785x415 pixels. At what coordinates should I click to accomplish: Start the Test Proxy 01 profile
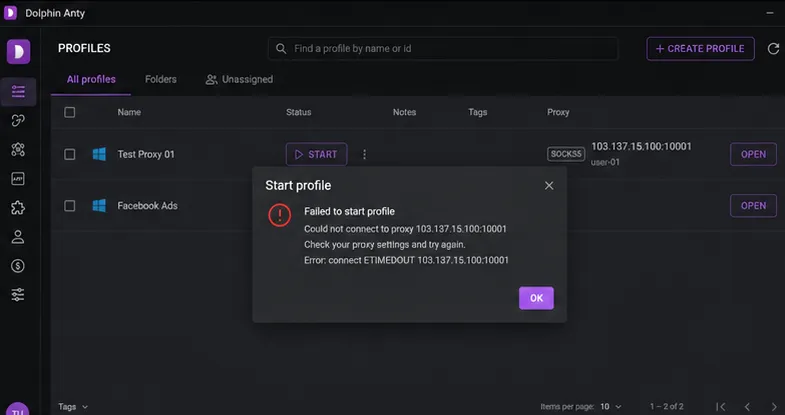316,154
